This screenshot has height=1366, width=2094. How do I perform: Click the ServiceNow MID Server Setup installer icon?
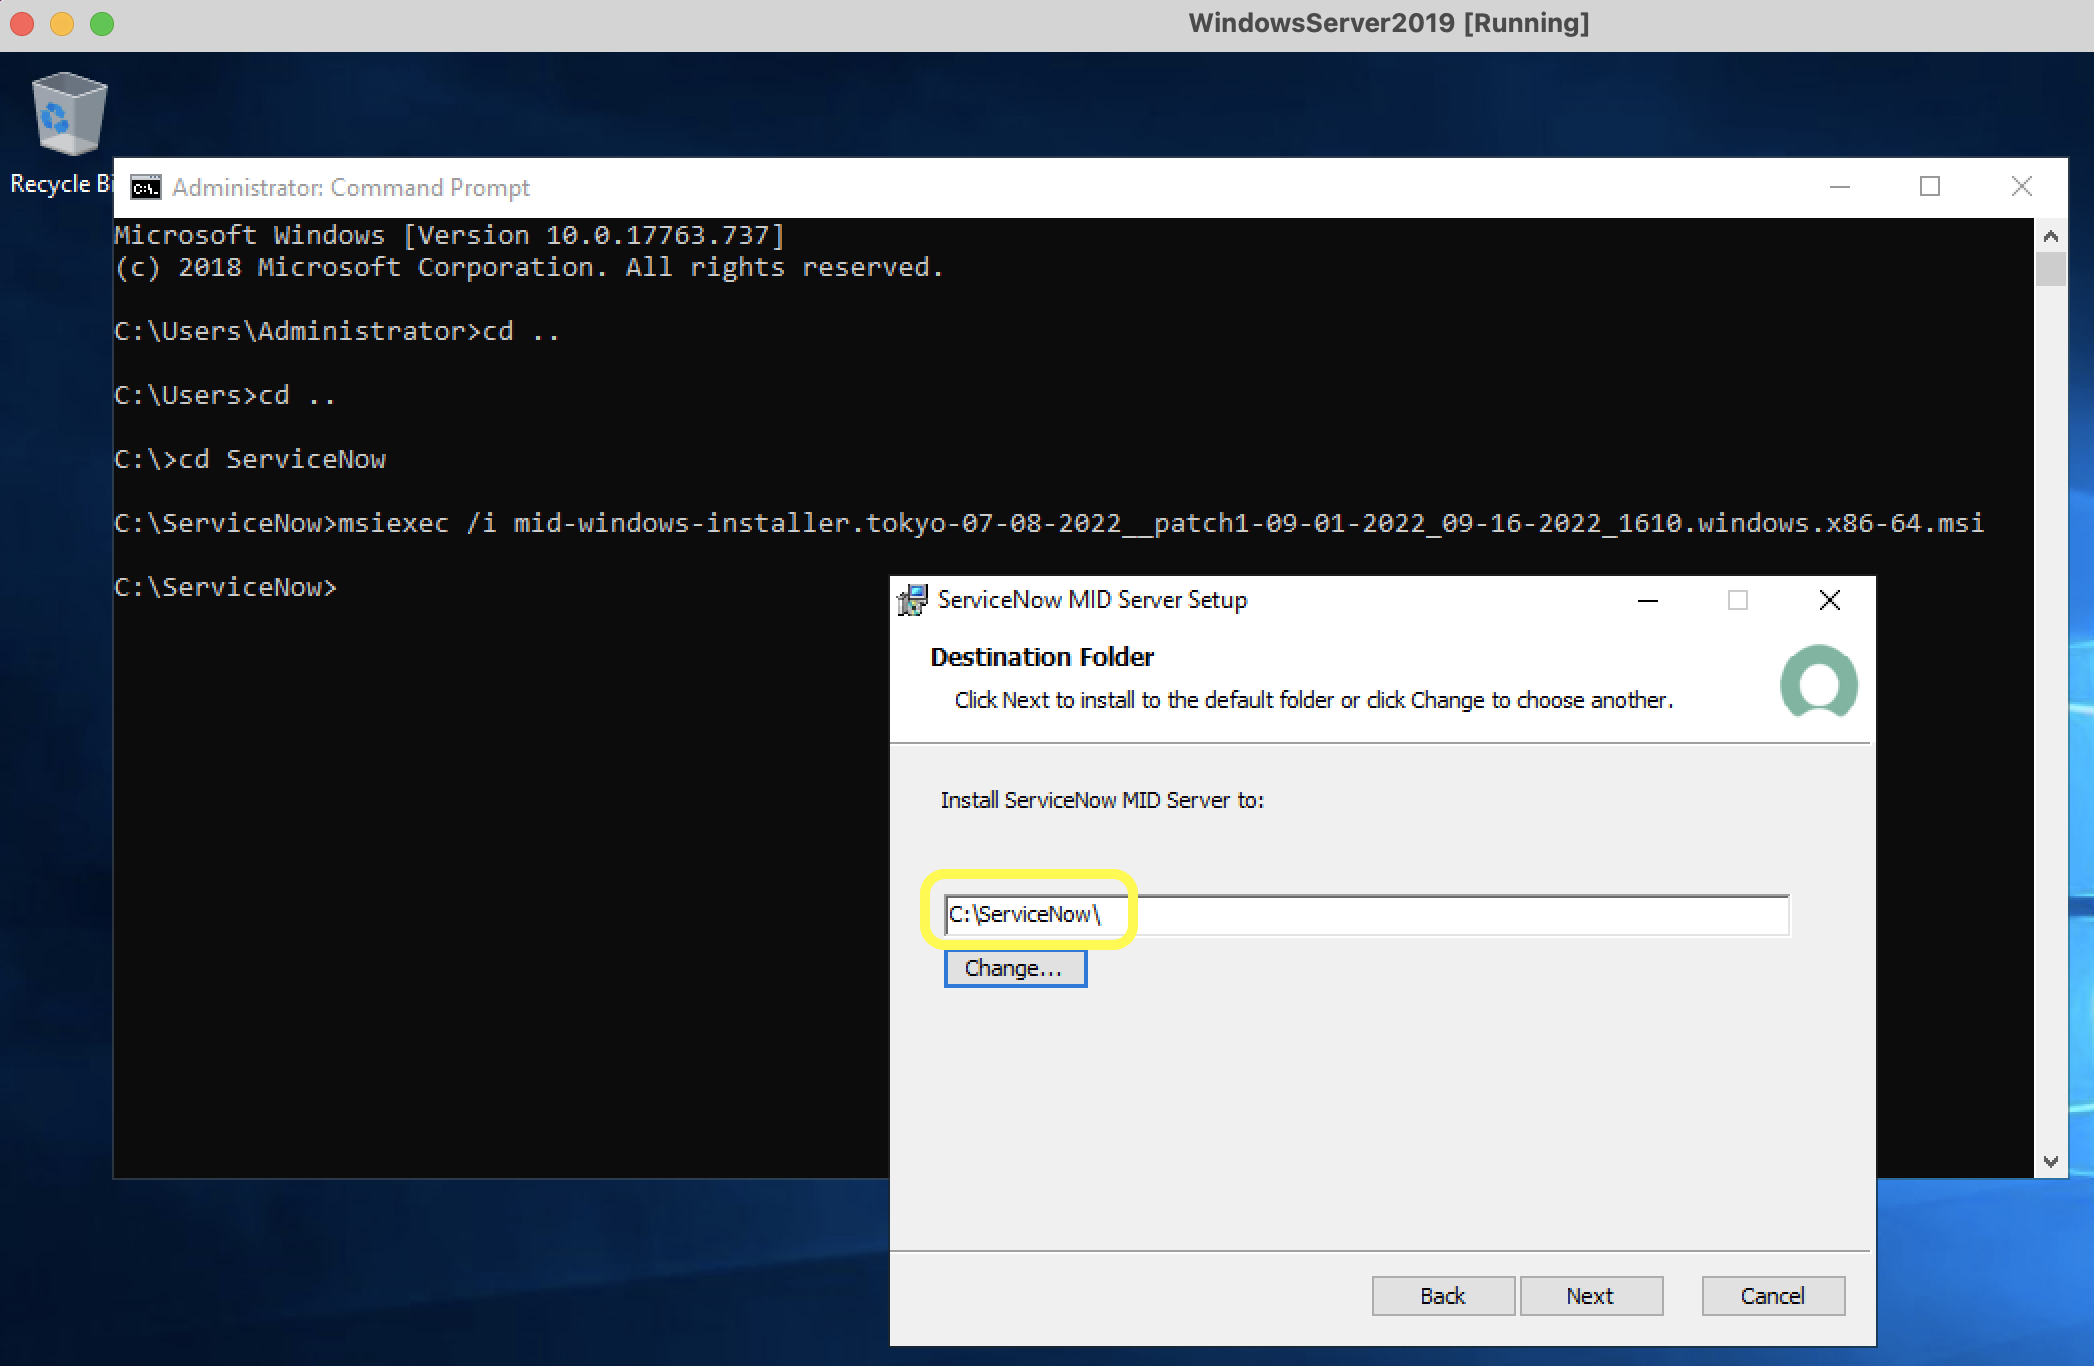[912, 600]
